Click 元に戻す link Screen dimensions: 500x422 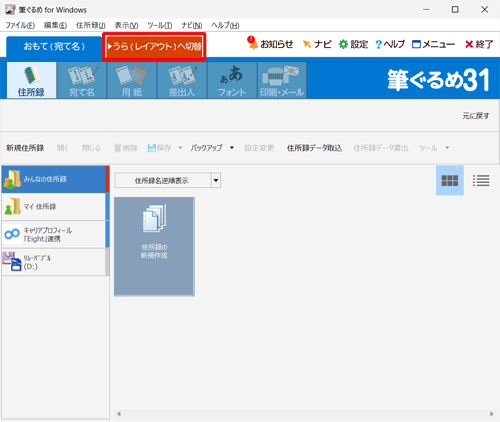point(476,116)
